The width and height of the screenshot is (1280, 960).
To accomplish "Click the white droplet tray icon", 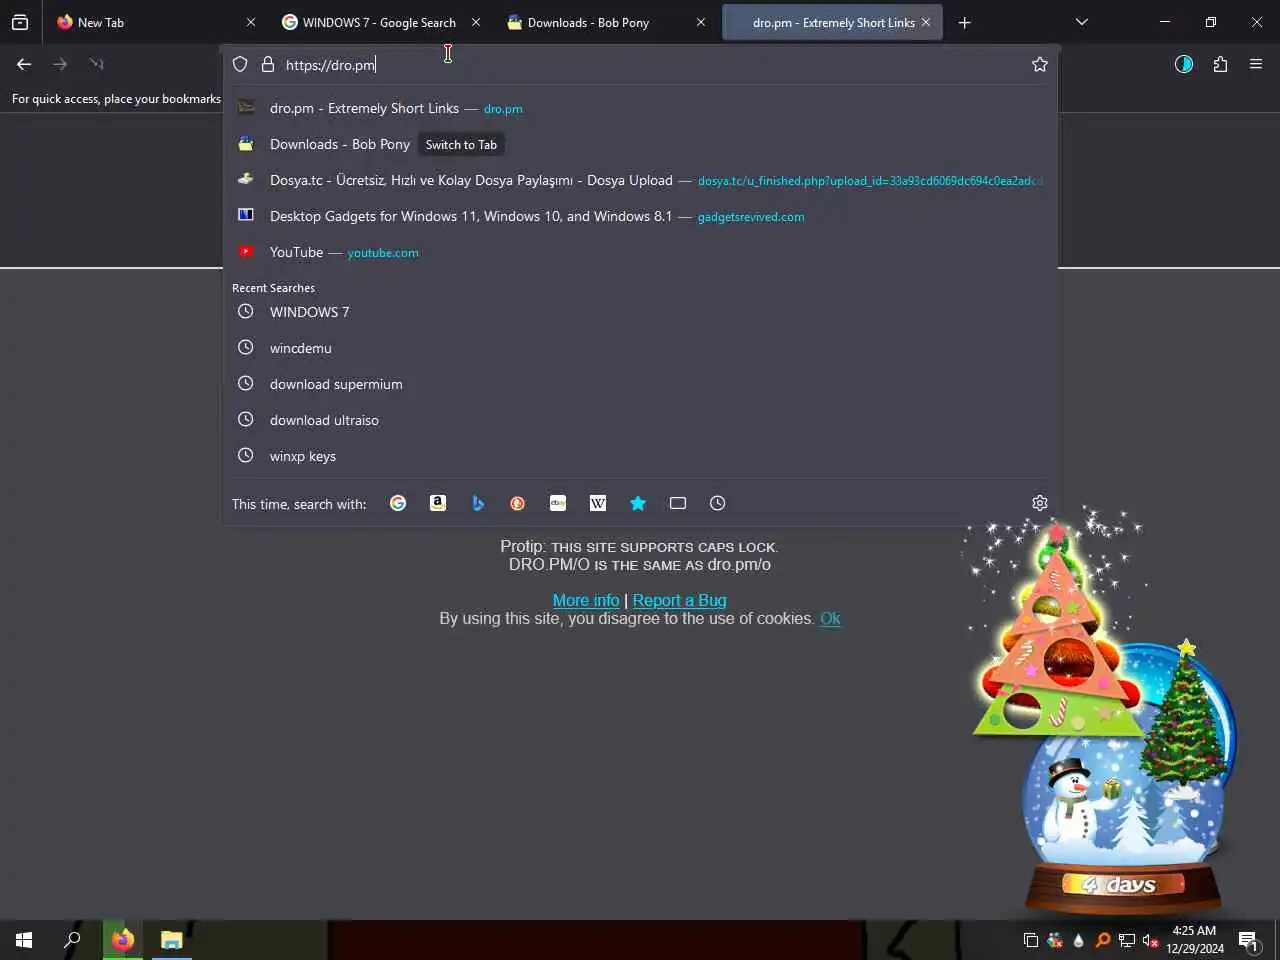I will click(x=1079, y=940).
